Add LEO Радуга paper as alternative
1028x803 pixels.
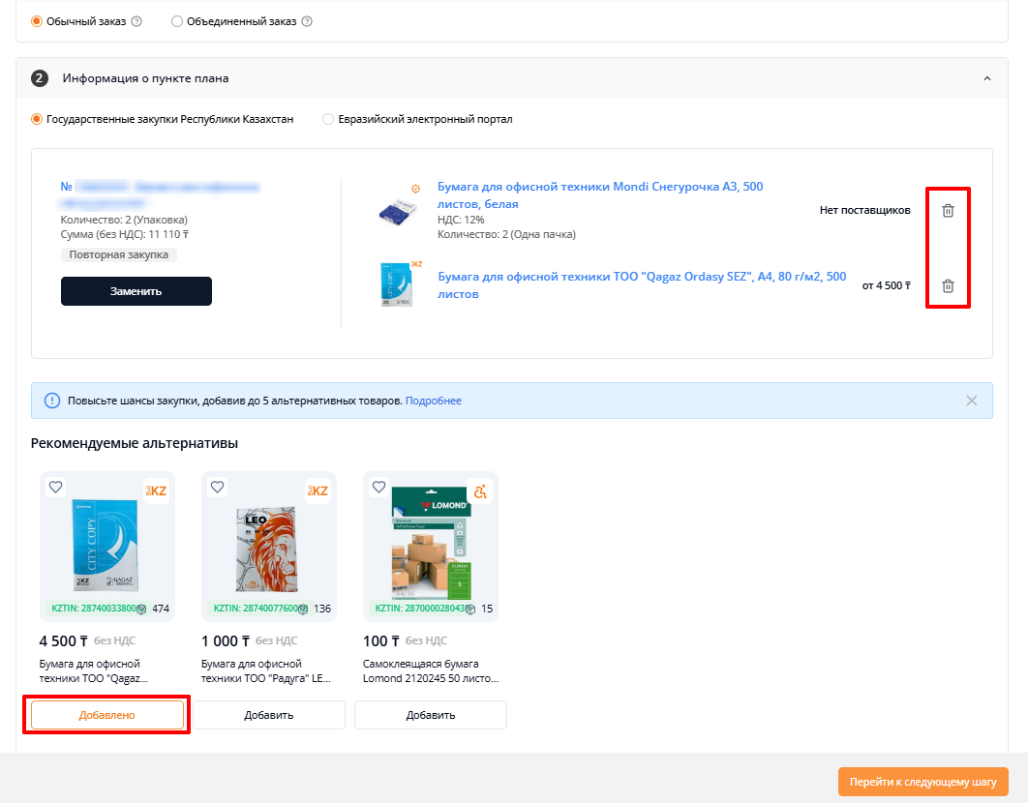269,715
